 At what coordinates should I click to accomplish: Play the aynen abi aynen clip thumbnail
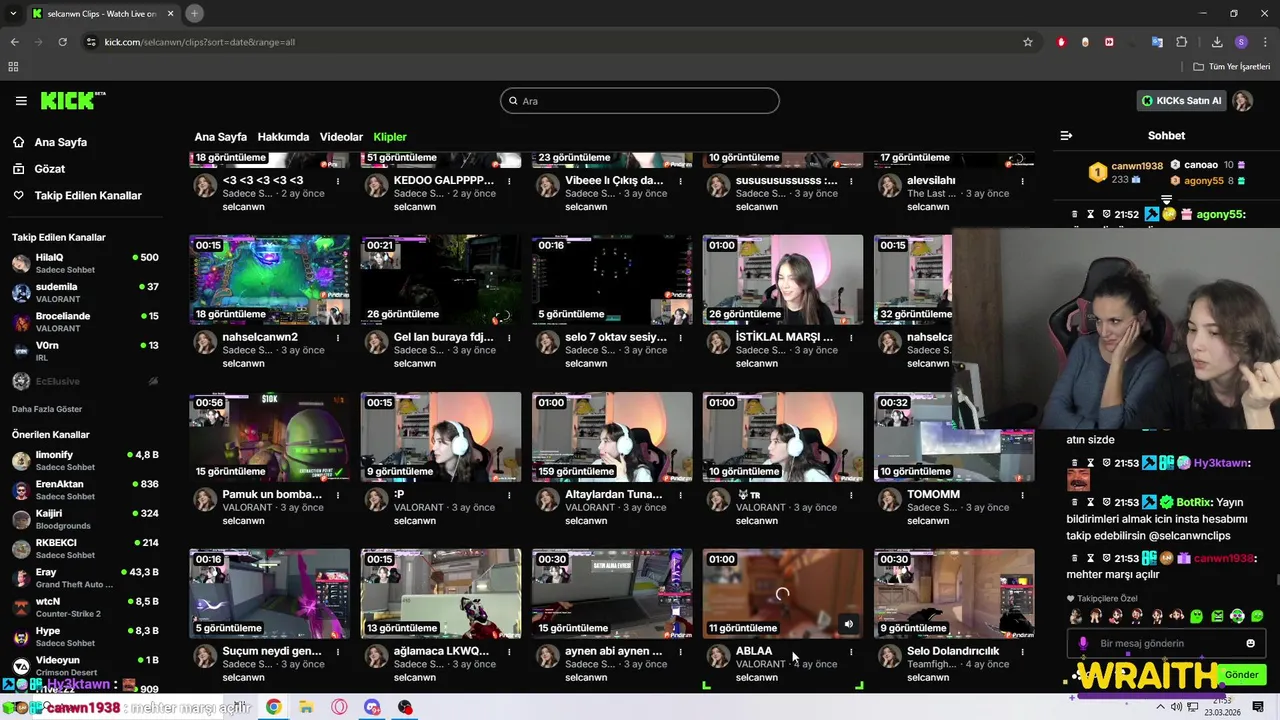pyautogui.click(x=612, y=593)
